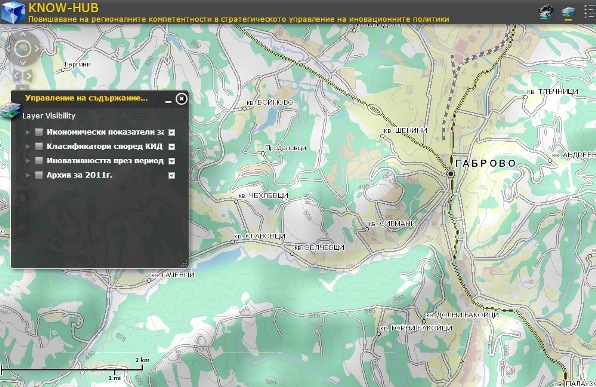Image resolution: width=596 pixels, height=387 pixels.
Task: Go to next map extent
Action: pos(28,75)
